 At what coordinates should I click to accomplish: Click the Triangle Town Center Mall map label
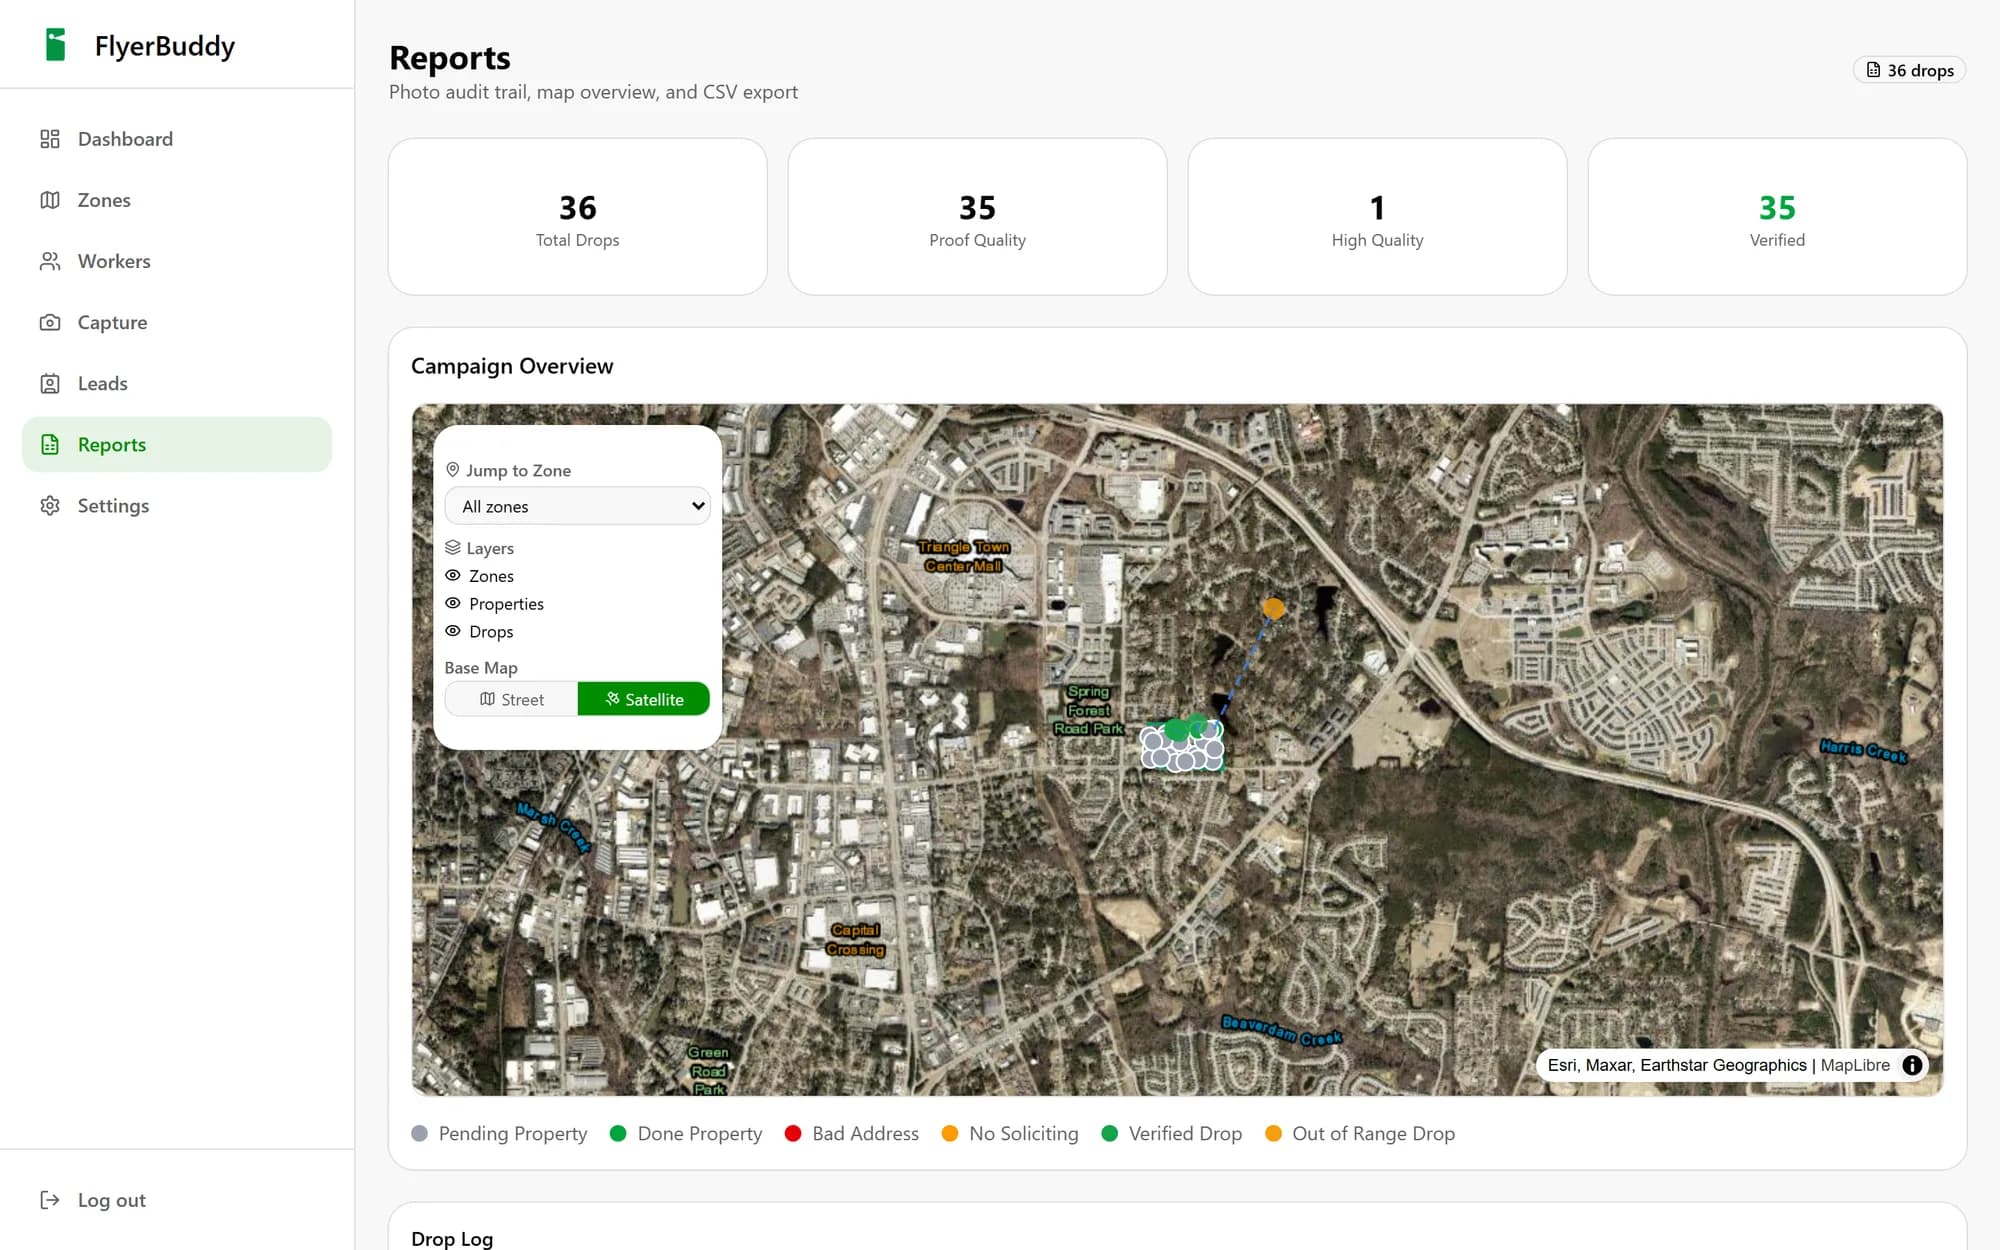[964, 556]
